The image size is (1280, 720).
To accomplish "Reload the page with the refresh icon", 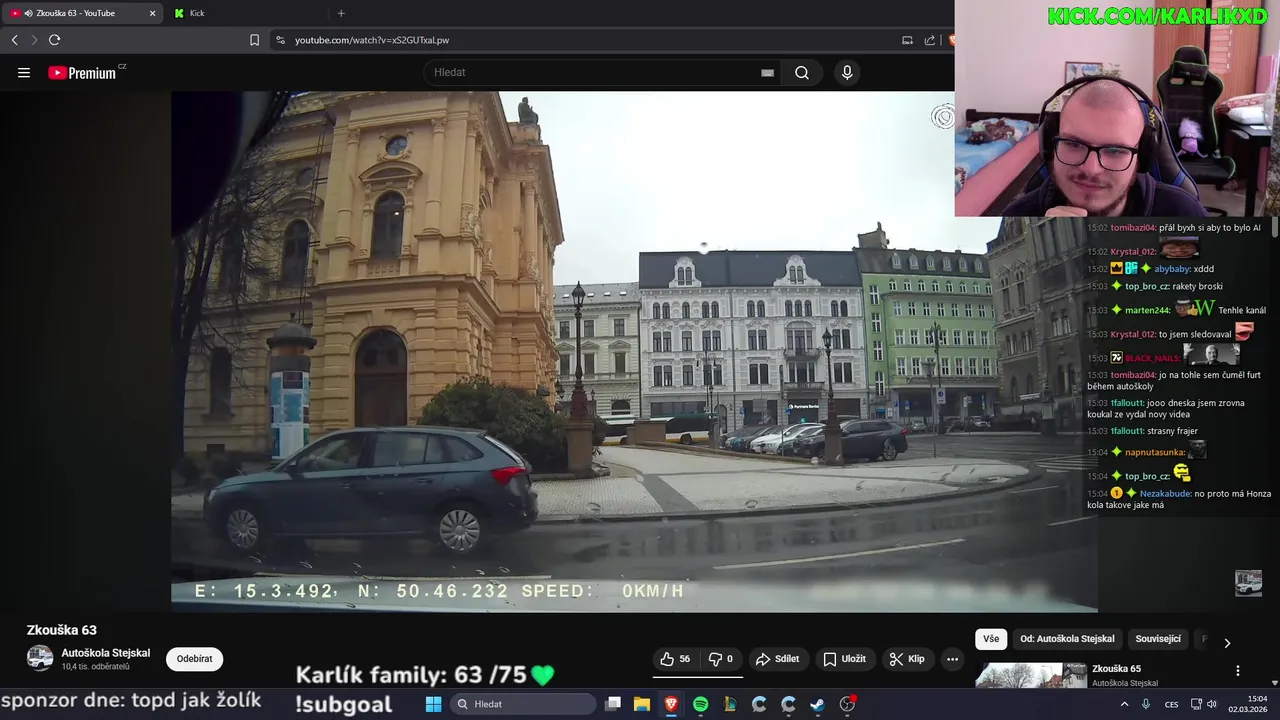I will point(54,40).
